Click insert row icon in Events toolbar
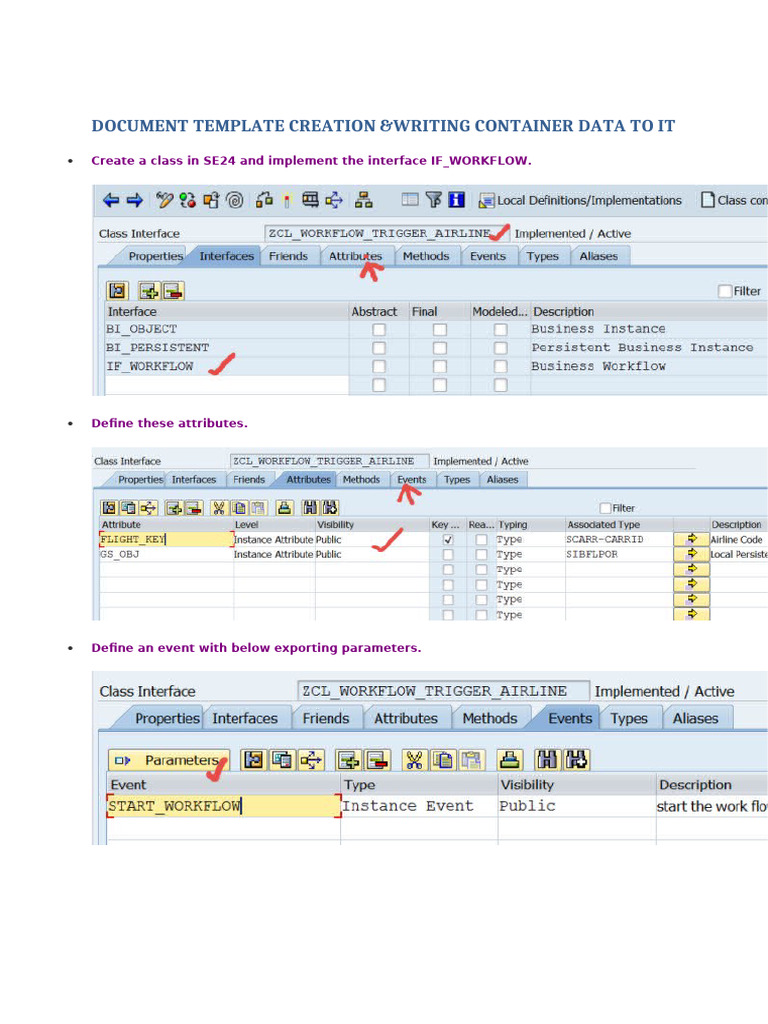This screenshot has height=1024, width=768. point(349,760)
